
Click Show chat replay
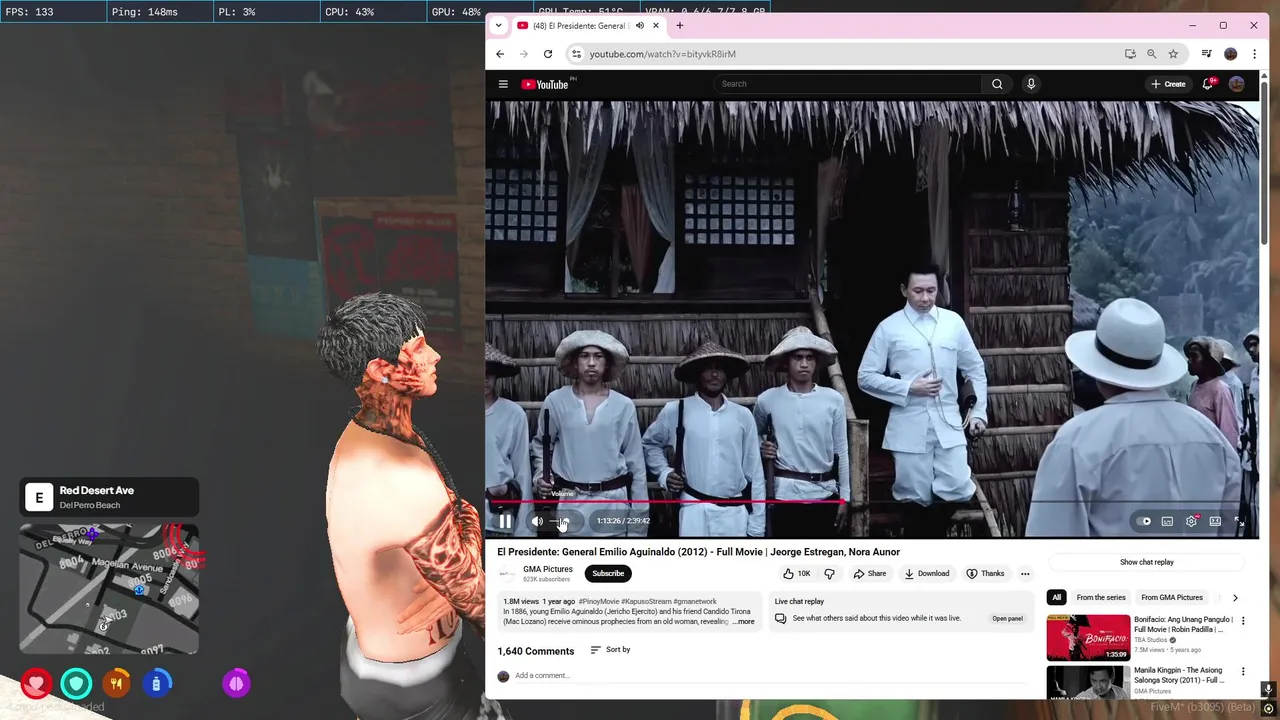coord(1147,562)
